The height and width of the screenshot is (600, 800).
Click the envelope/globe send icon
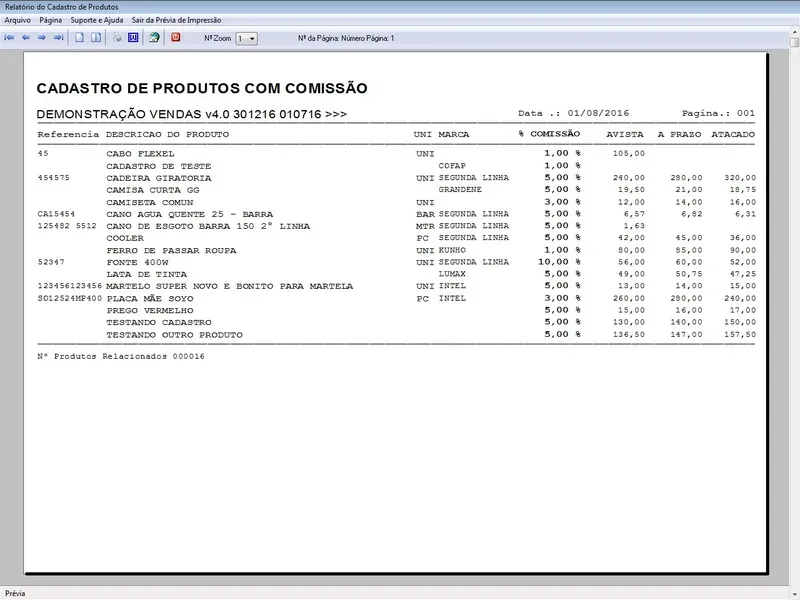(x=154, y=38)
